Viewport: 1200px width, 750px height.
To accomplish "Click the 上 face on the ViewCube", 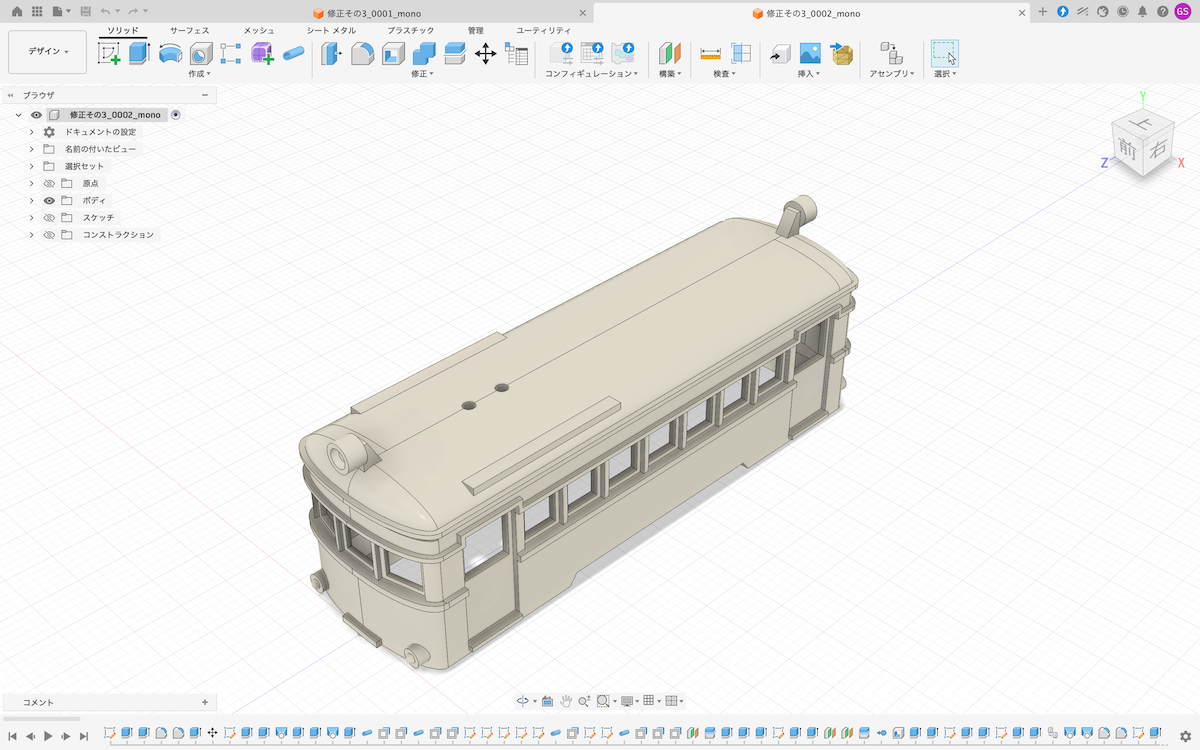I will 1143,122.
